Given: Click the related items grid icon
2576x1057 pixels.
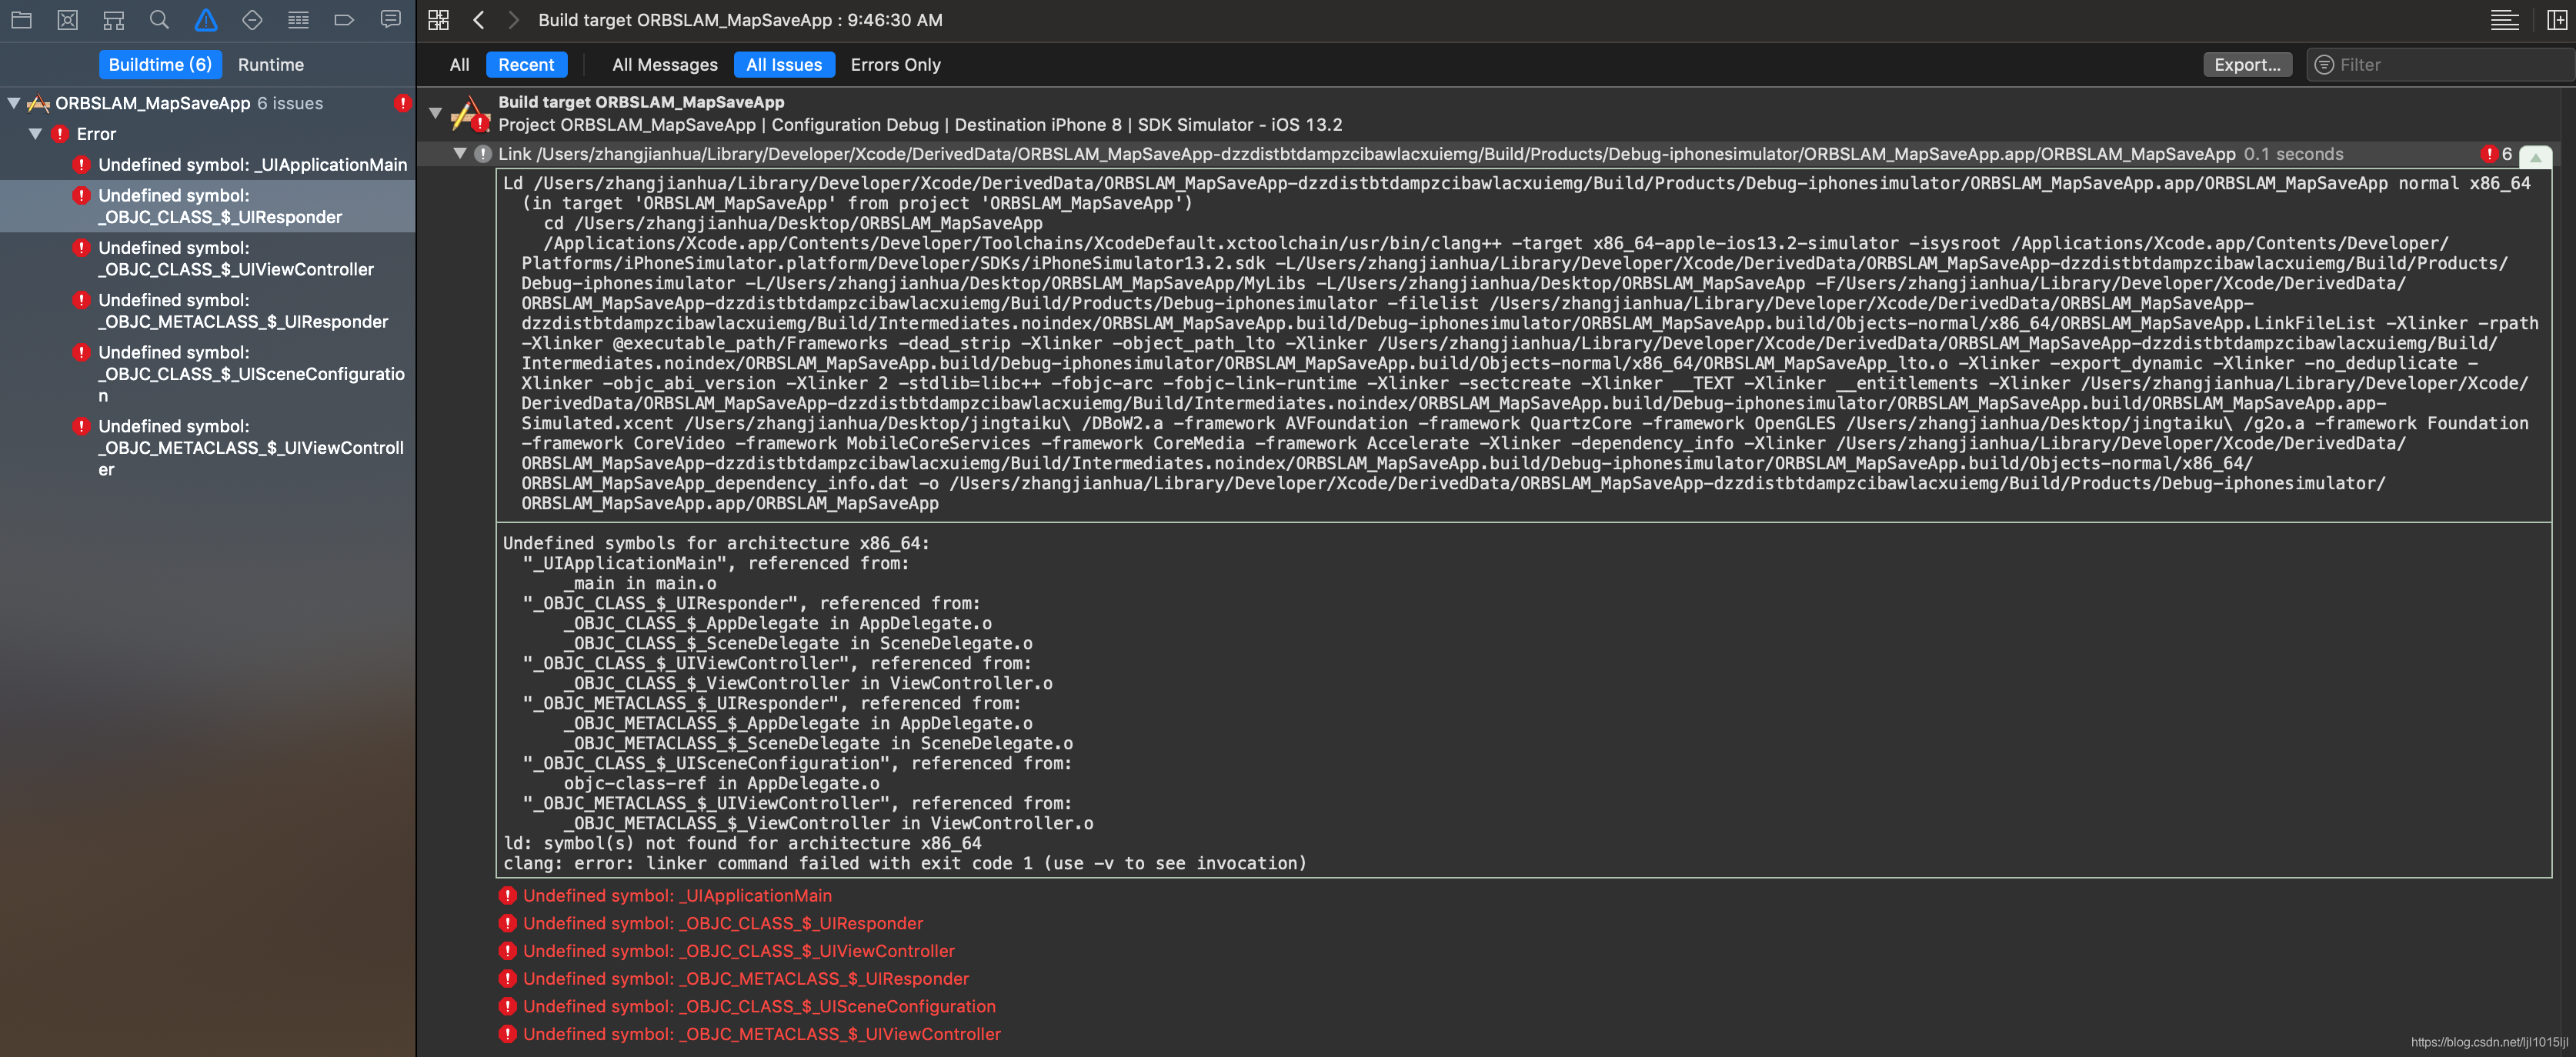Looking at the screenshot, I should (x=438, y=20).
